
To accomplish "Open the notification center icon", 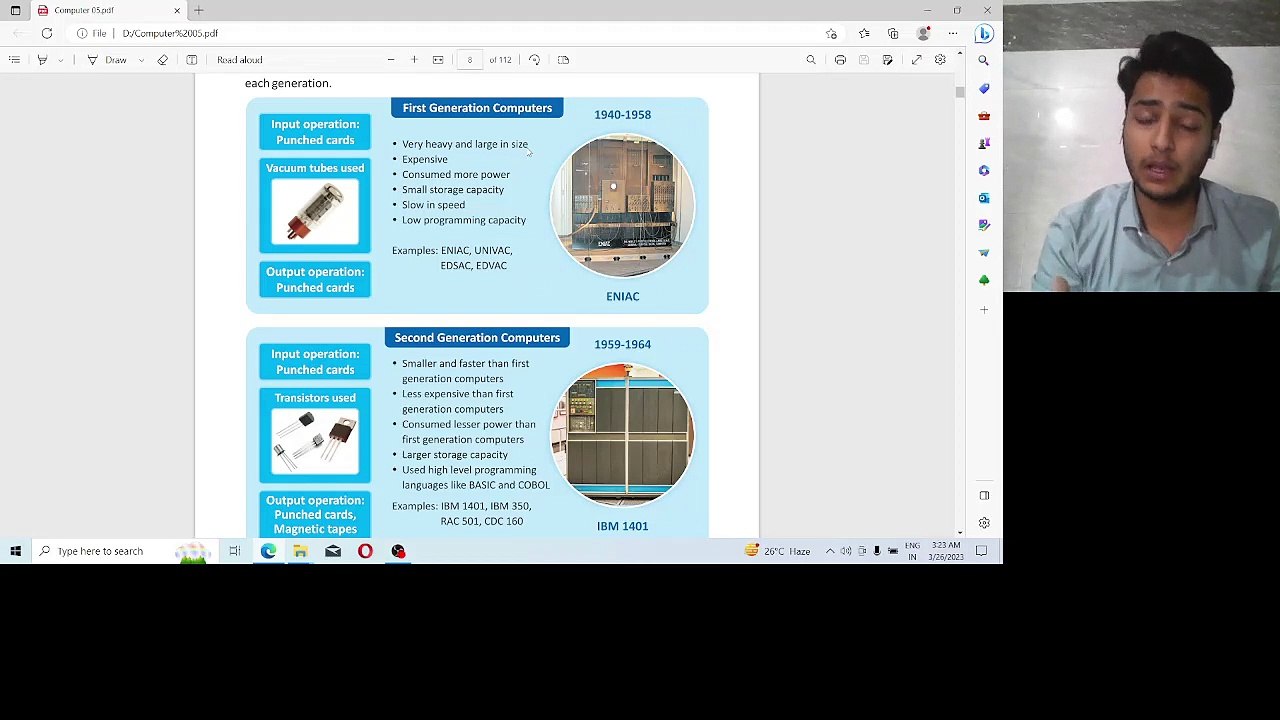I will [x=981, y=551].
